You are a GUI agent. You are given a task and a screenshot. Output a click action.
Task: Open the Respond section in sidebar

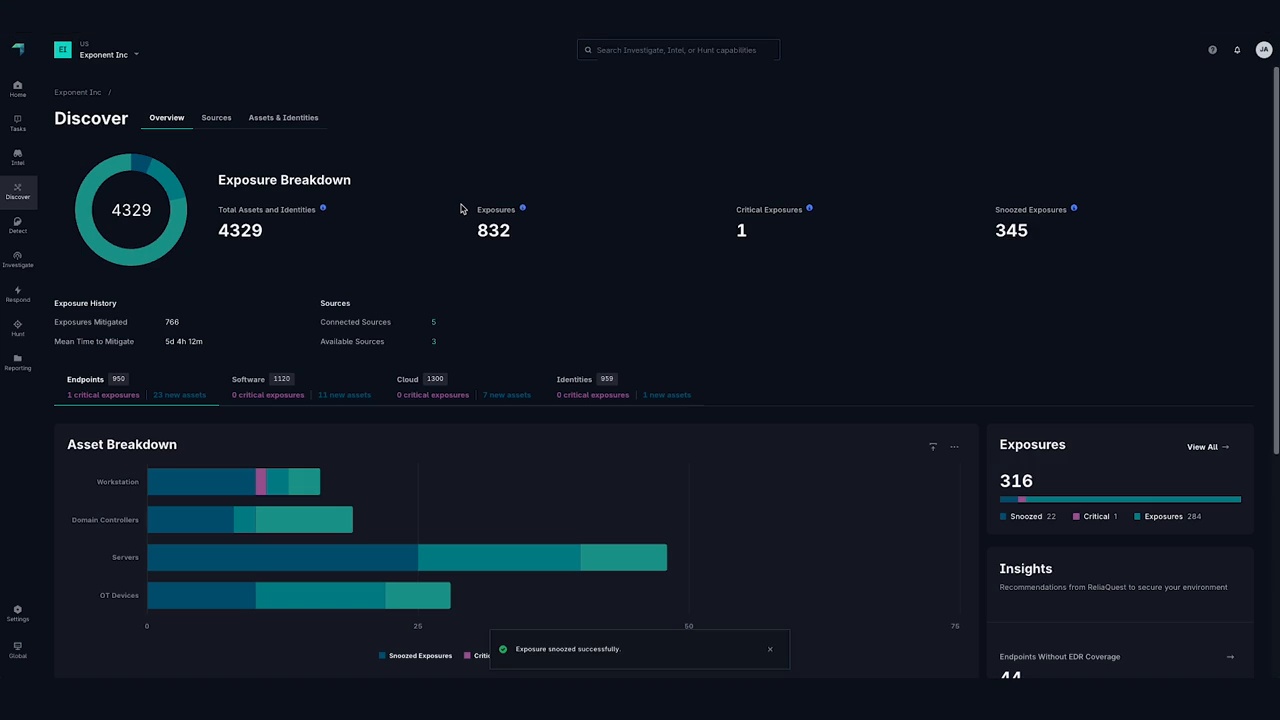point(17,294)
